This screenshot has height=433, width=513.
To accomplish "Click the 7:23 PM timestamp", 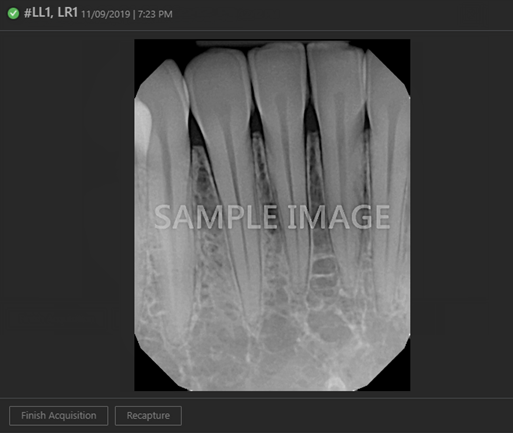I will 155,14.
